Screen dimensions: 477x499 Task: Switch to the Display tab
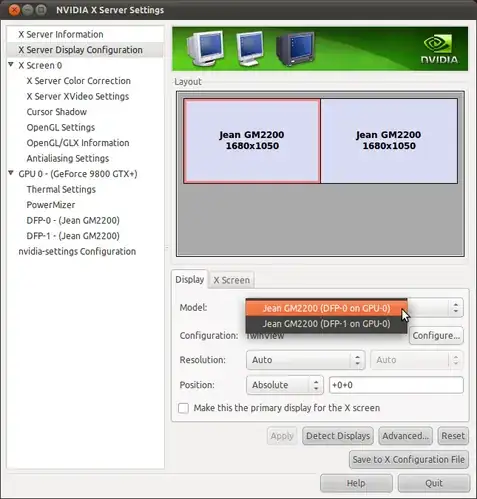pos(190,279)
